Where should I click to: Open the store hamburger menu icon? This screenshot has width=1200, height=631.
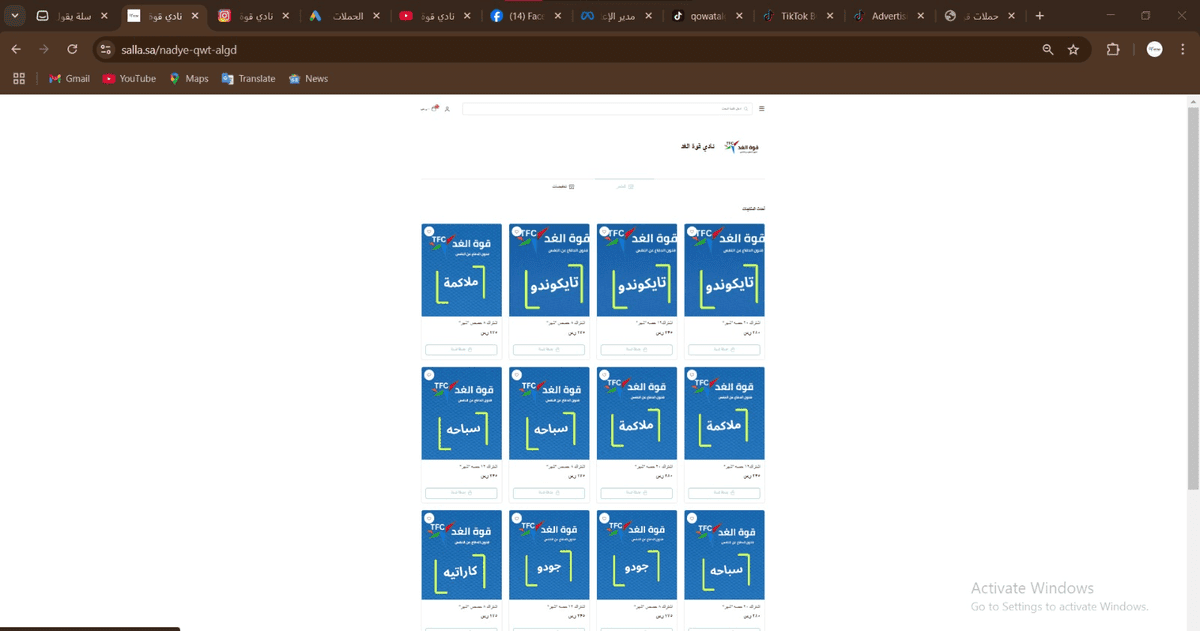[x=761, y=108]
